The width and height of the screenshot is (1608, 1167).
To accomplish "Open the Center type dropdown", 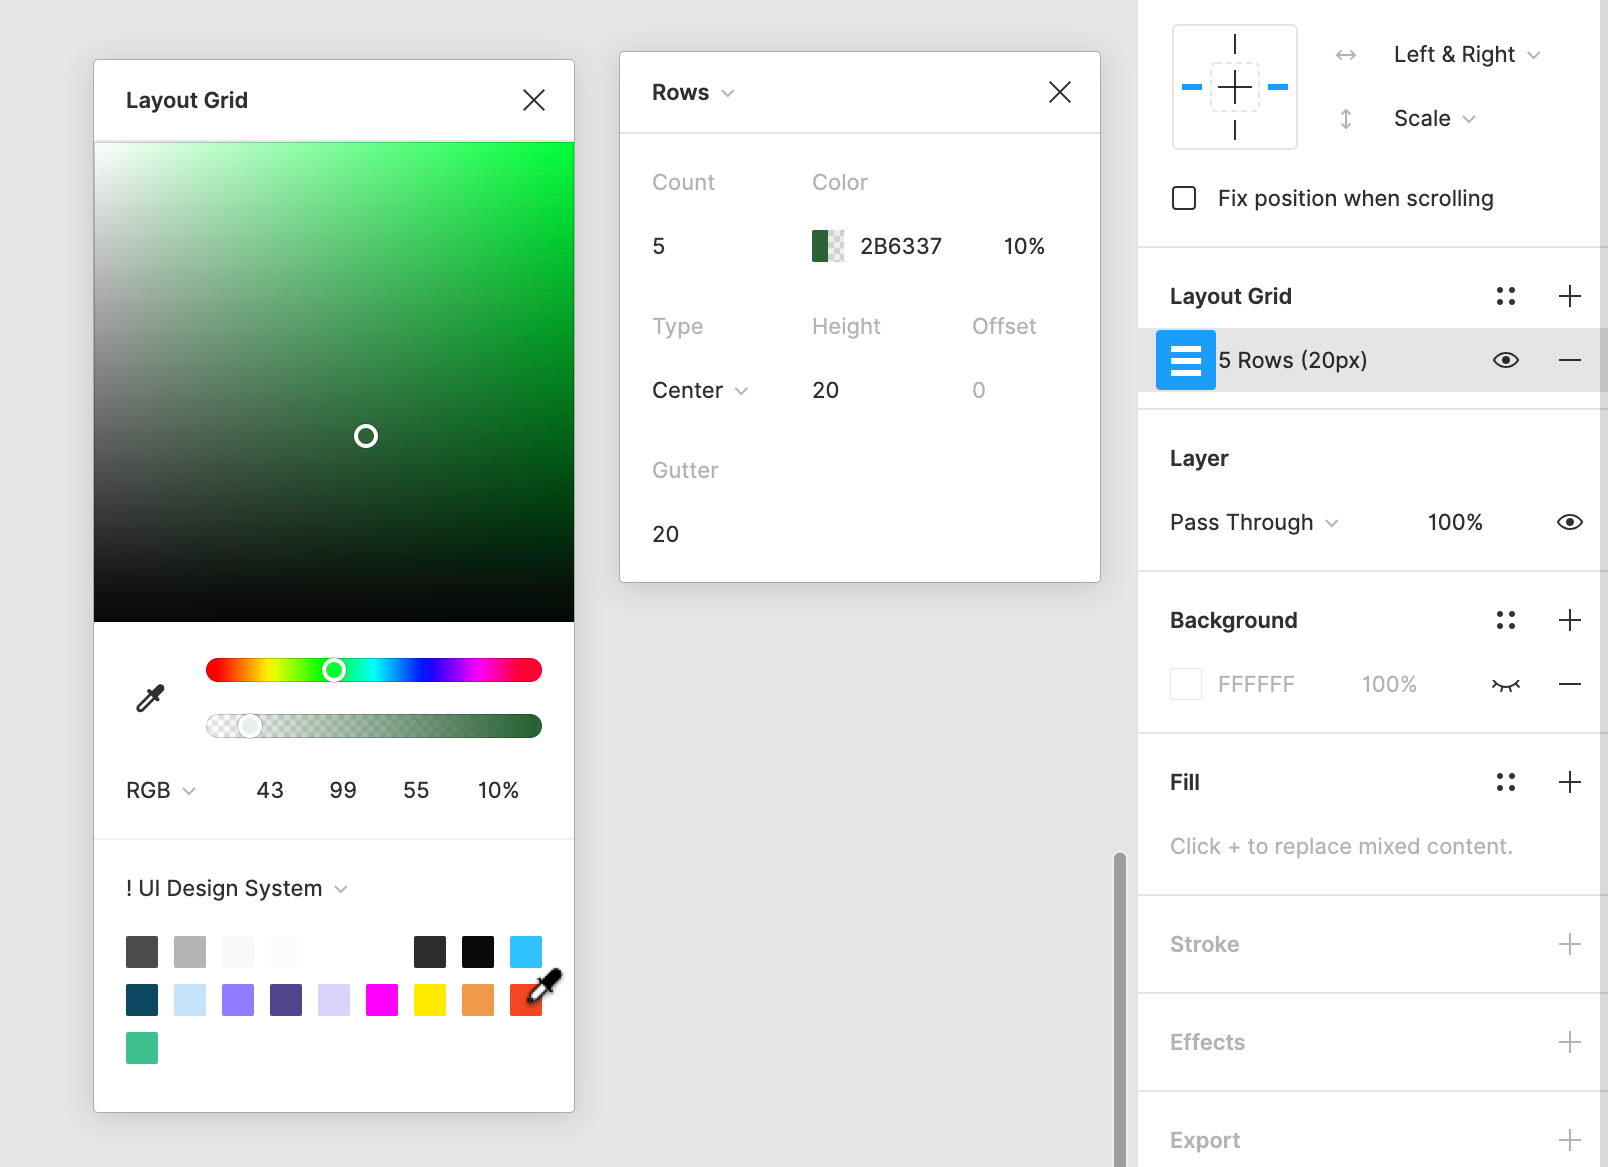I will click(700, 390).
